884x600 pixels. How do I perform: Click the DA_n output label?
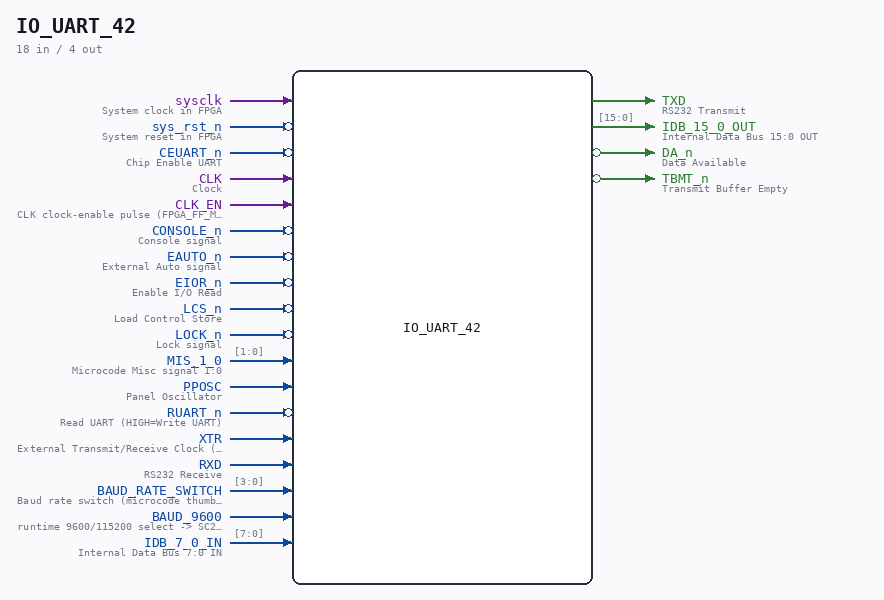click(677, 152)
